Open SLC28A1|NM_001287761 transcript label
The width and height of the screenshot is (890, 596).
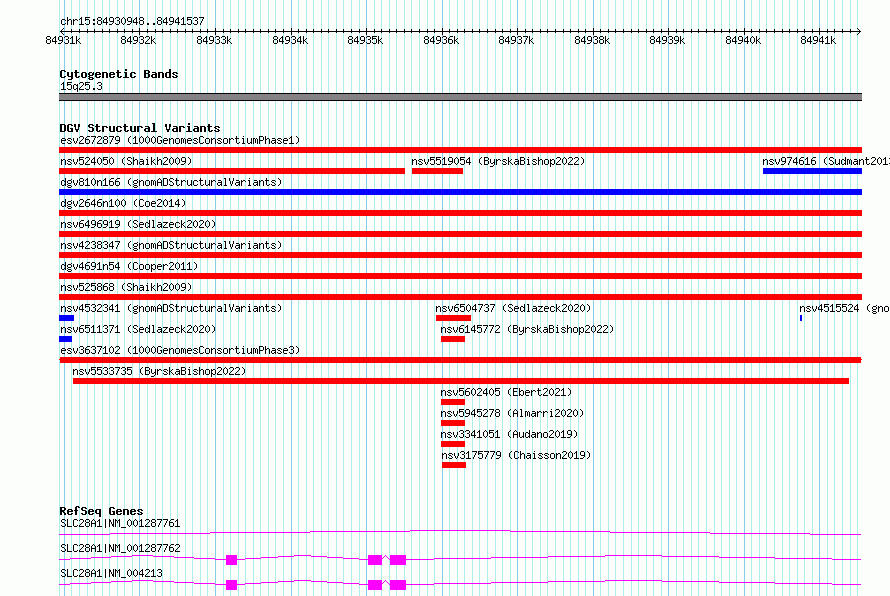[x=120, y=523]
